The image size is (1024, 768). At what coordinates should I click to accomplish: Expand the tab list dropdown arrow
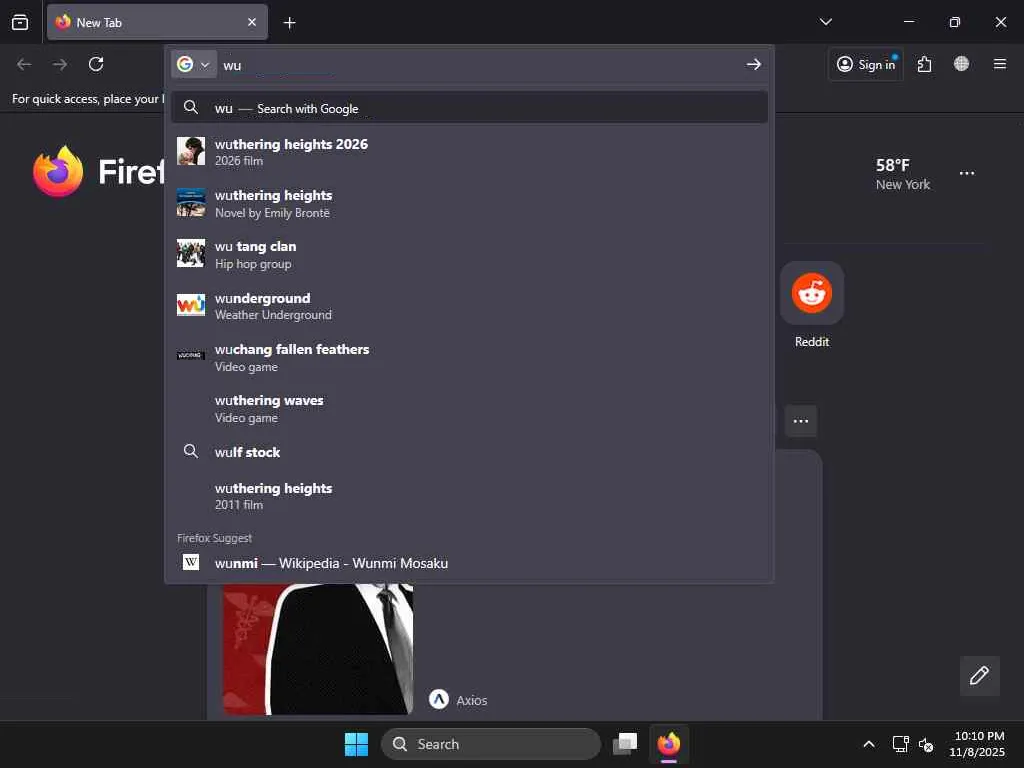pos(825,22)
